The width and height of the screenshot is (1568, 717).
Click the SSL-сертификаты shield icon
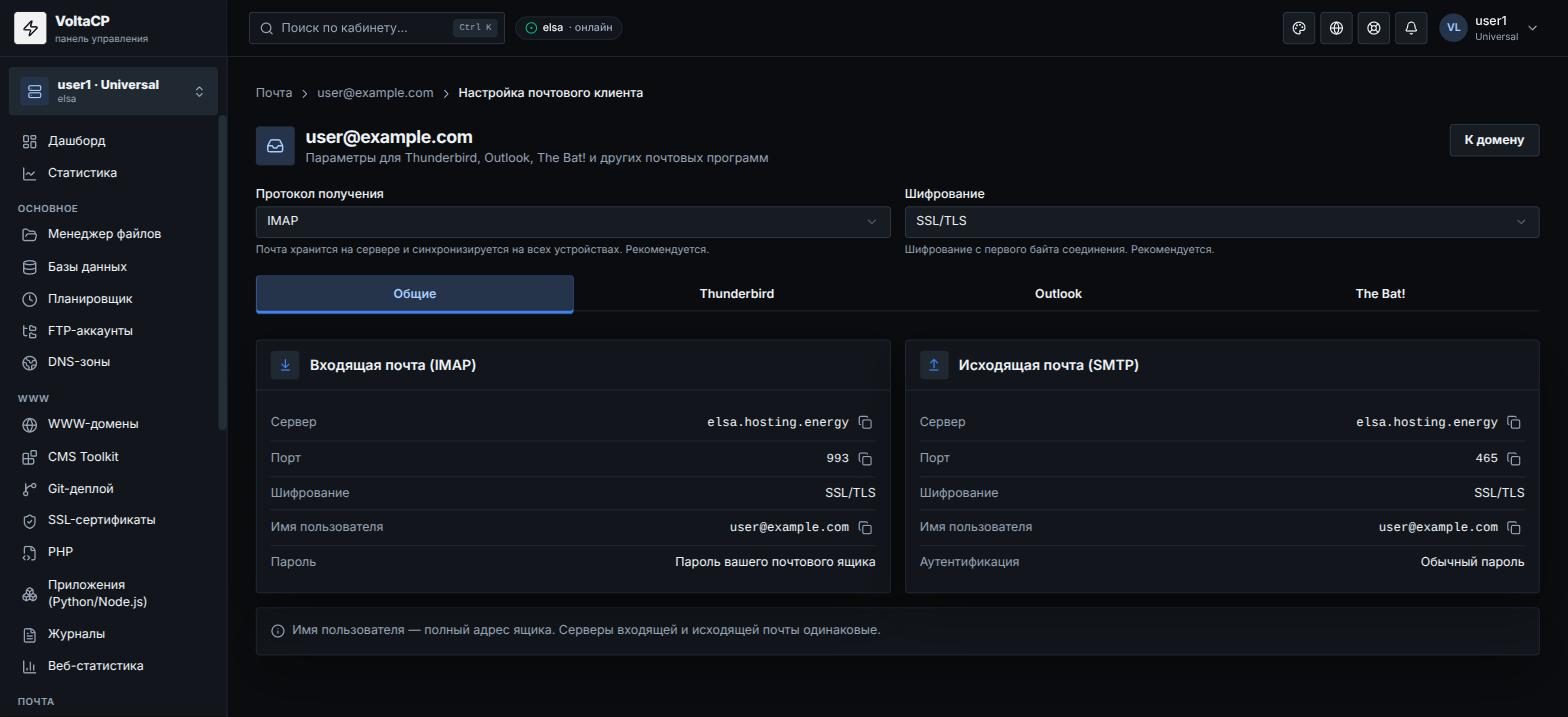pyautogui.click(x=30, y=521)
